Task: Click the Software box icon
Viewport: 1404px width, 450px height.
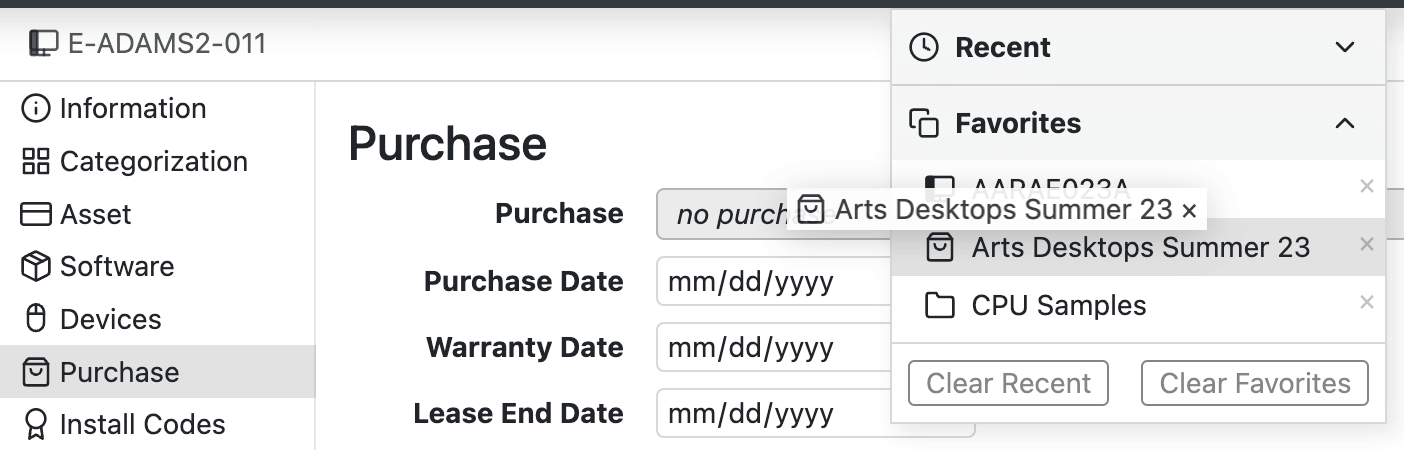Action: 36,267
